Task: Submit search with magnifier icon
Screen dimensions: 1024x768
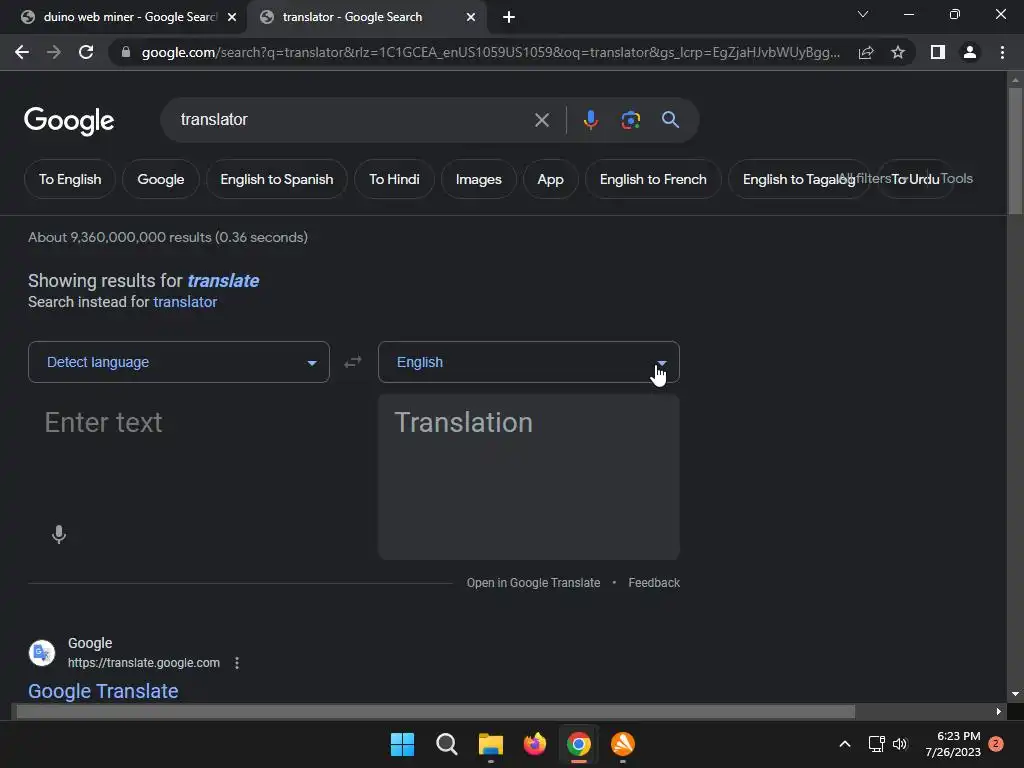Action: point(670,120)
